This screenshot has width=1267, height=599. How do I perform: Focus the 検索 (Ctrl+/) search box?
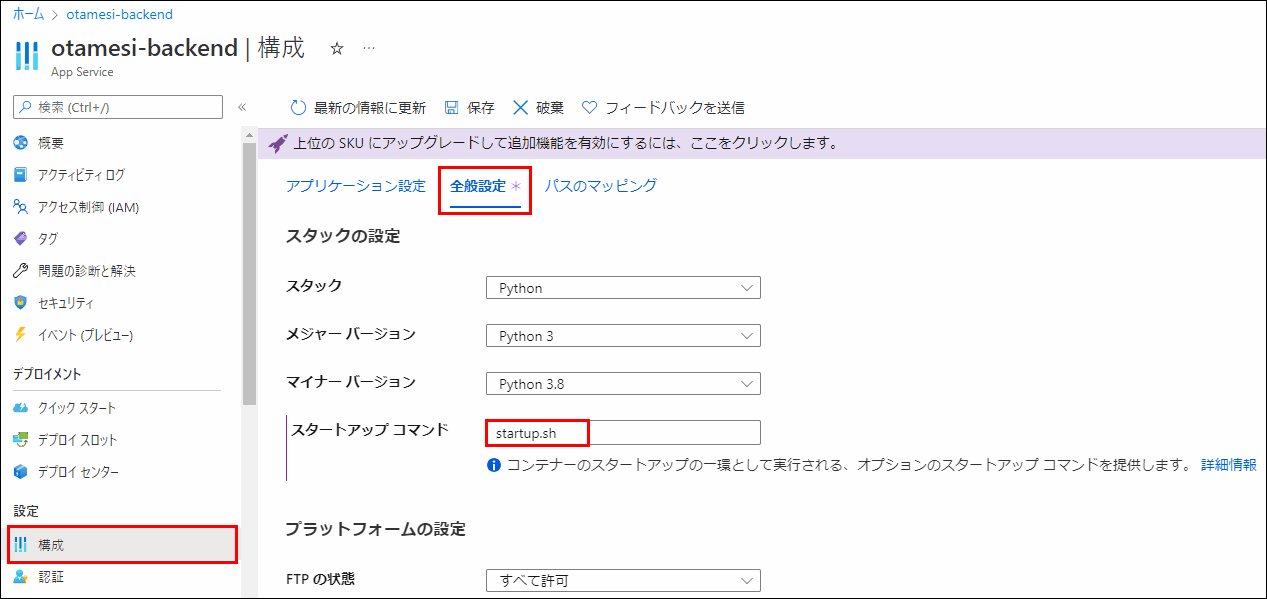[118, 107]
